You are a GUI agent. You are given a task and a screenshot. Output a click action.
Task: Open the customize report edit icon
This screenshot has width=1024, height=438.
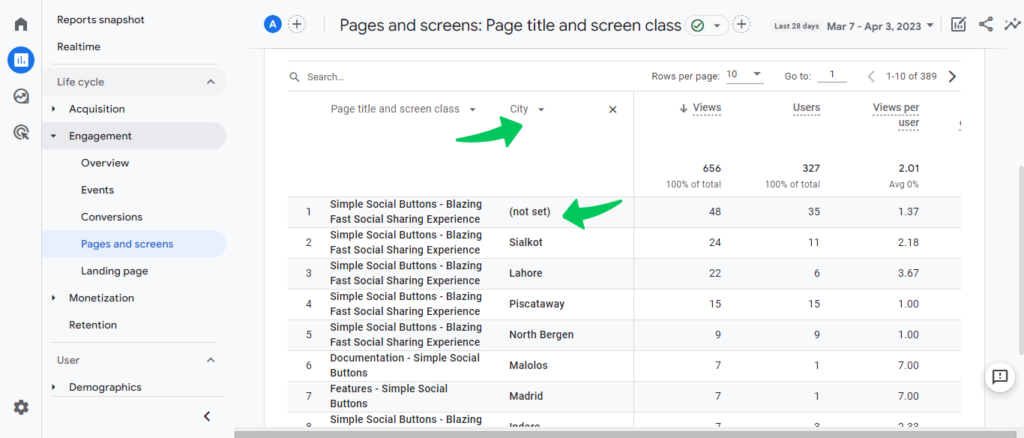[x=958, y=25]
